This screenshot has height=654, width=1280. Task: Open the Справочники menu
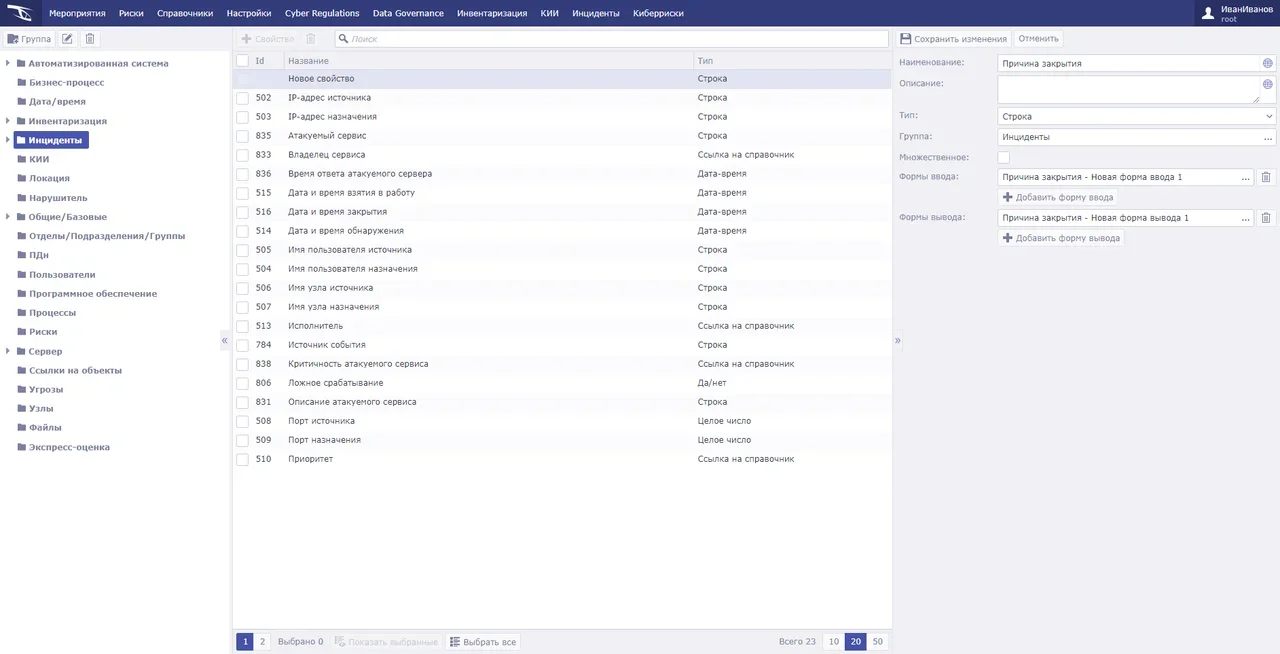tap(185, 13)
